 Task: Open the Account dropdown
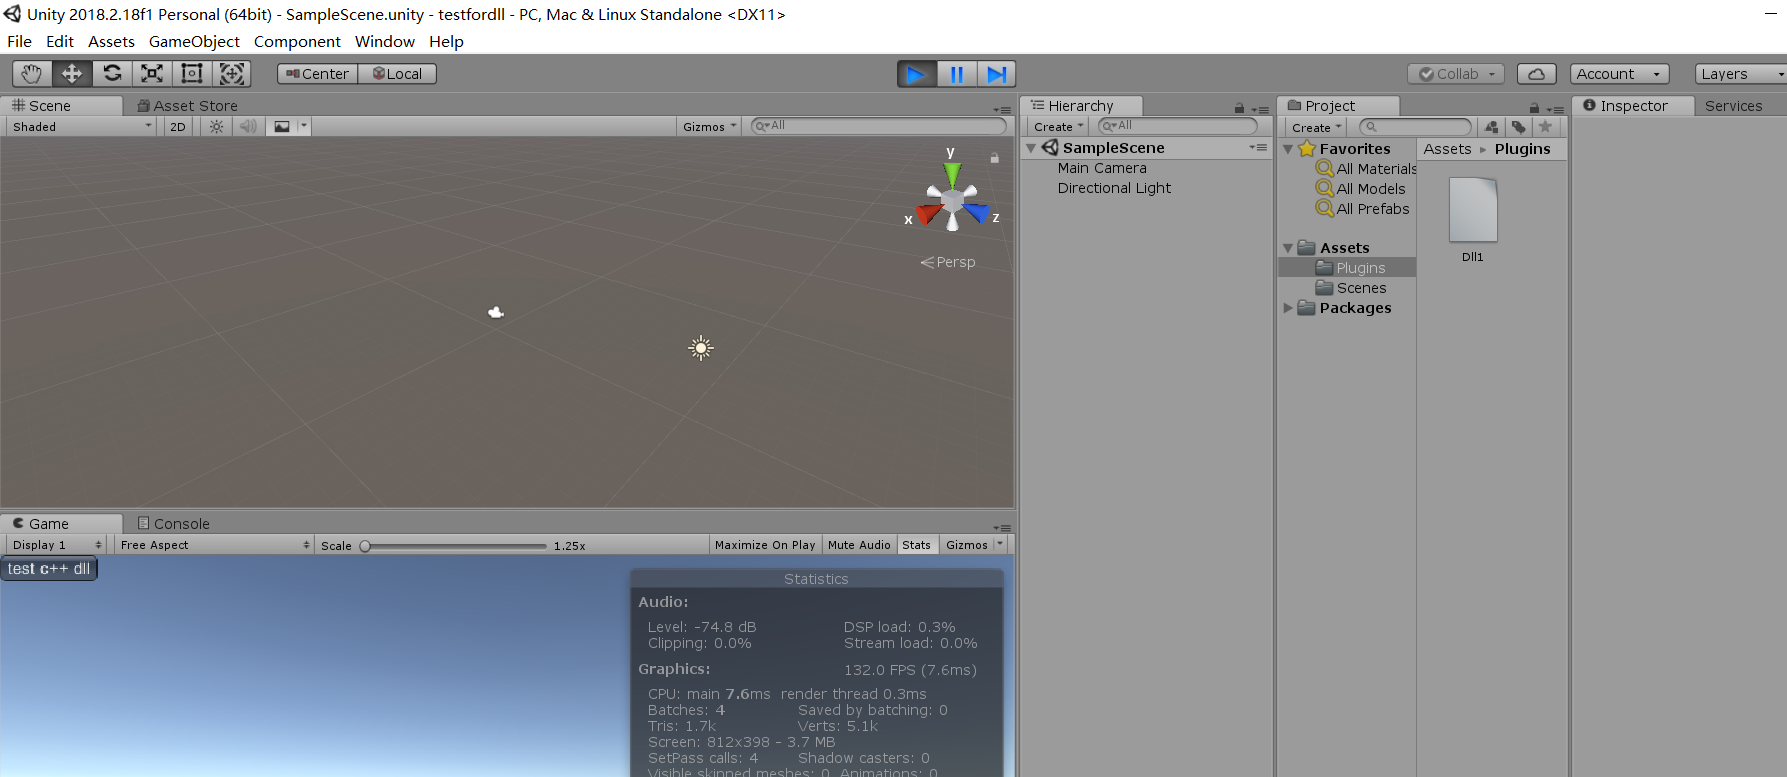(x=1620, y=74)
